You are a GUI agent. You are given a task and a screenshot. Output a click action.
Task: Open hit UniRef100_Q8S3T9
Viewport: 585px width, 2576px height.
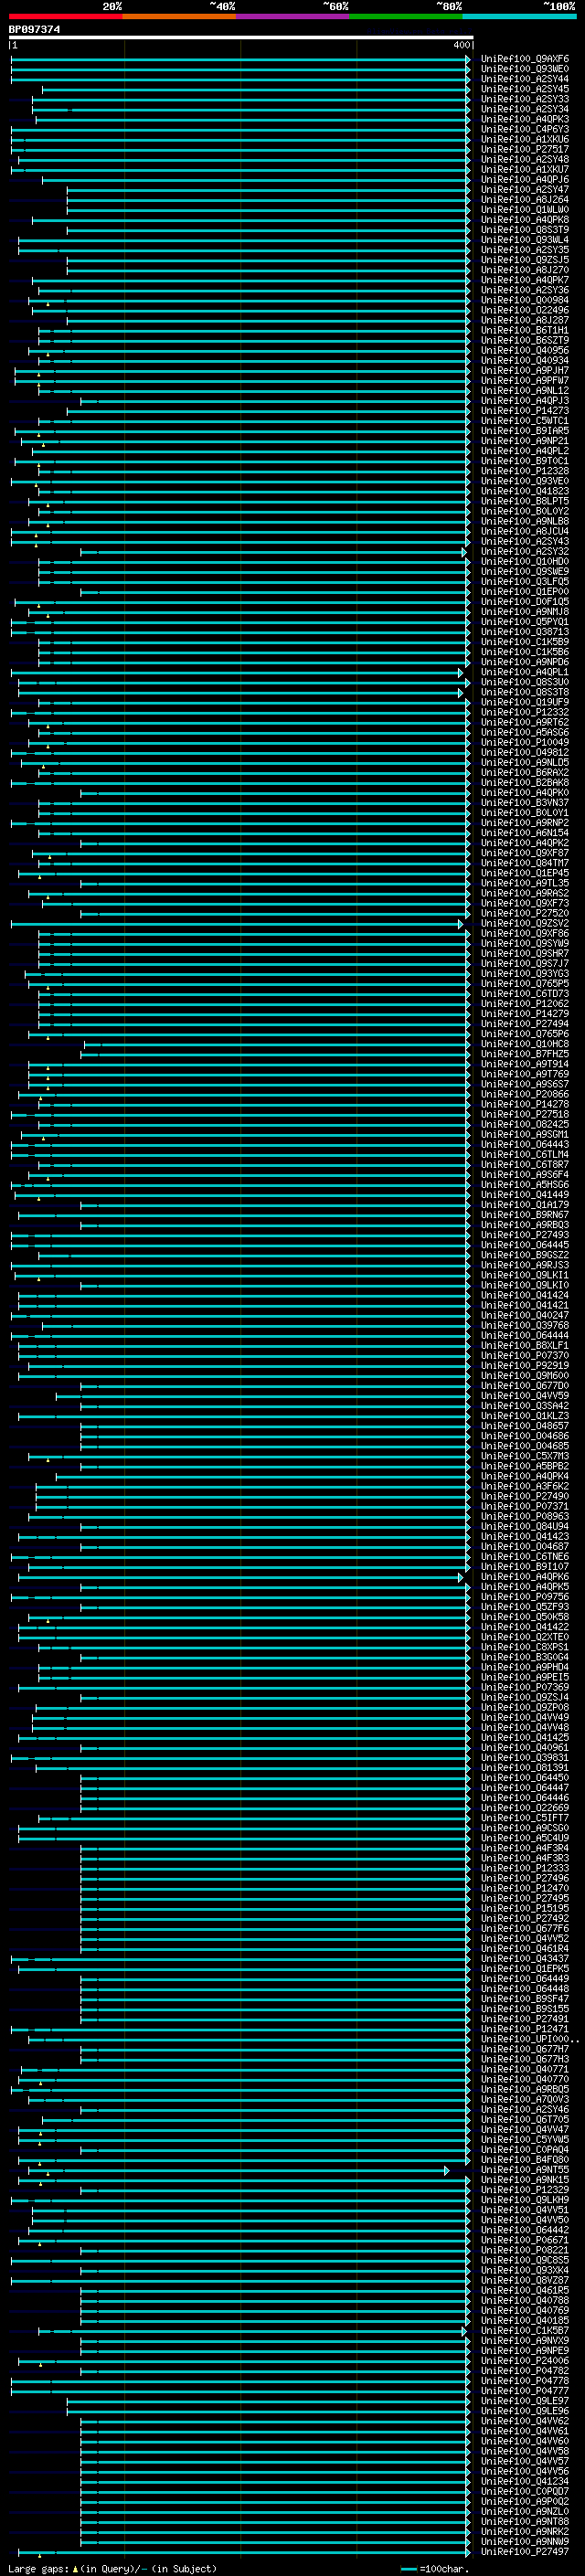coord(525,230)
